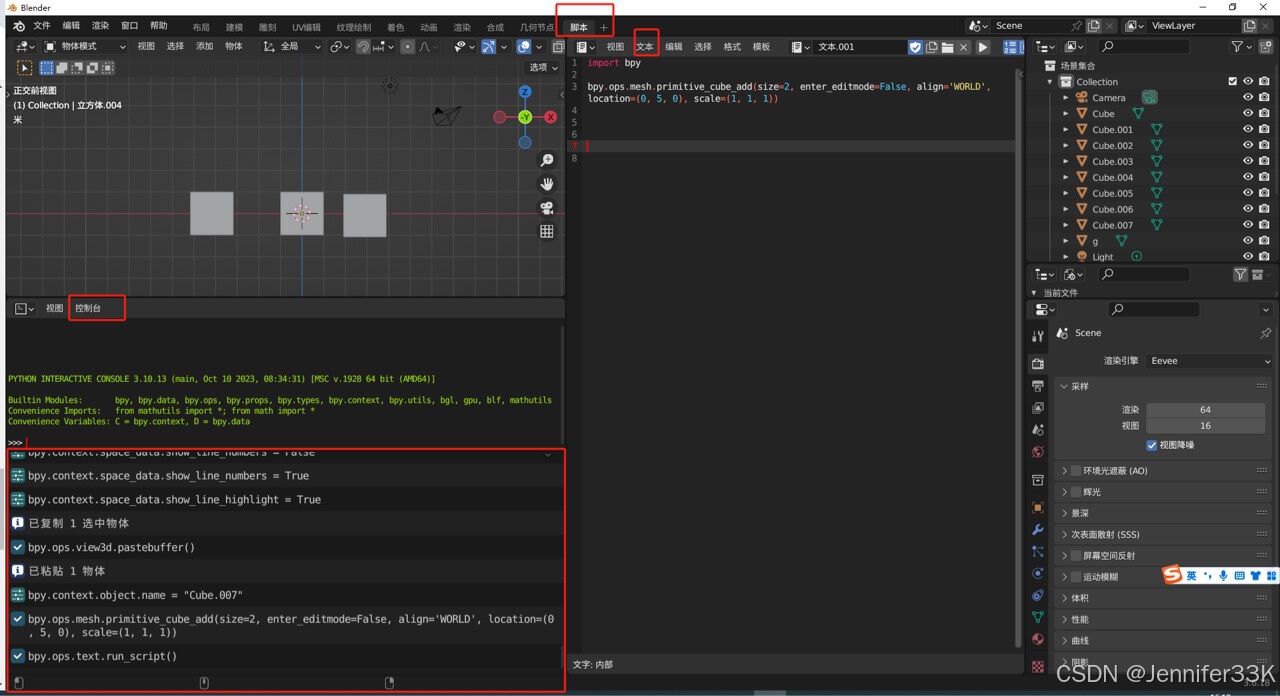The width and height of the screenshot is (1280, 696).
Task: Open the 物体模式 mode dropdown
Action: pyautogui.click(x=85, y=47)
